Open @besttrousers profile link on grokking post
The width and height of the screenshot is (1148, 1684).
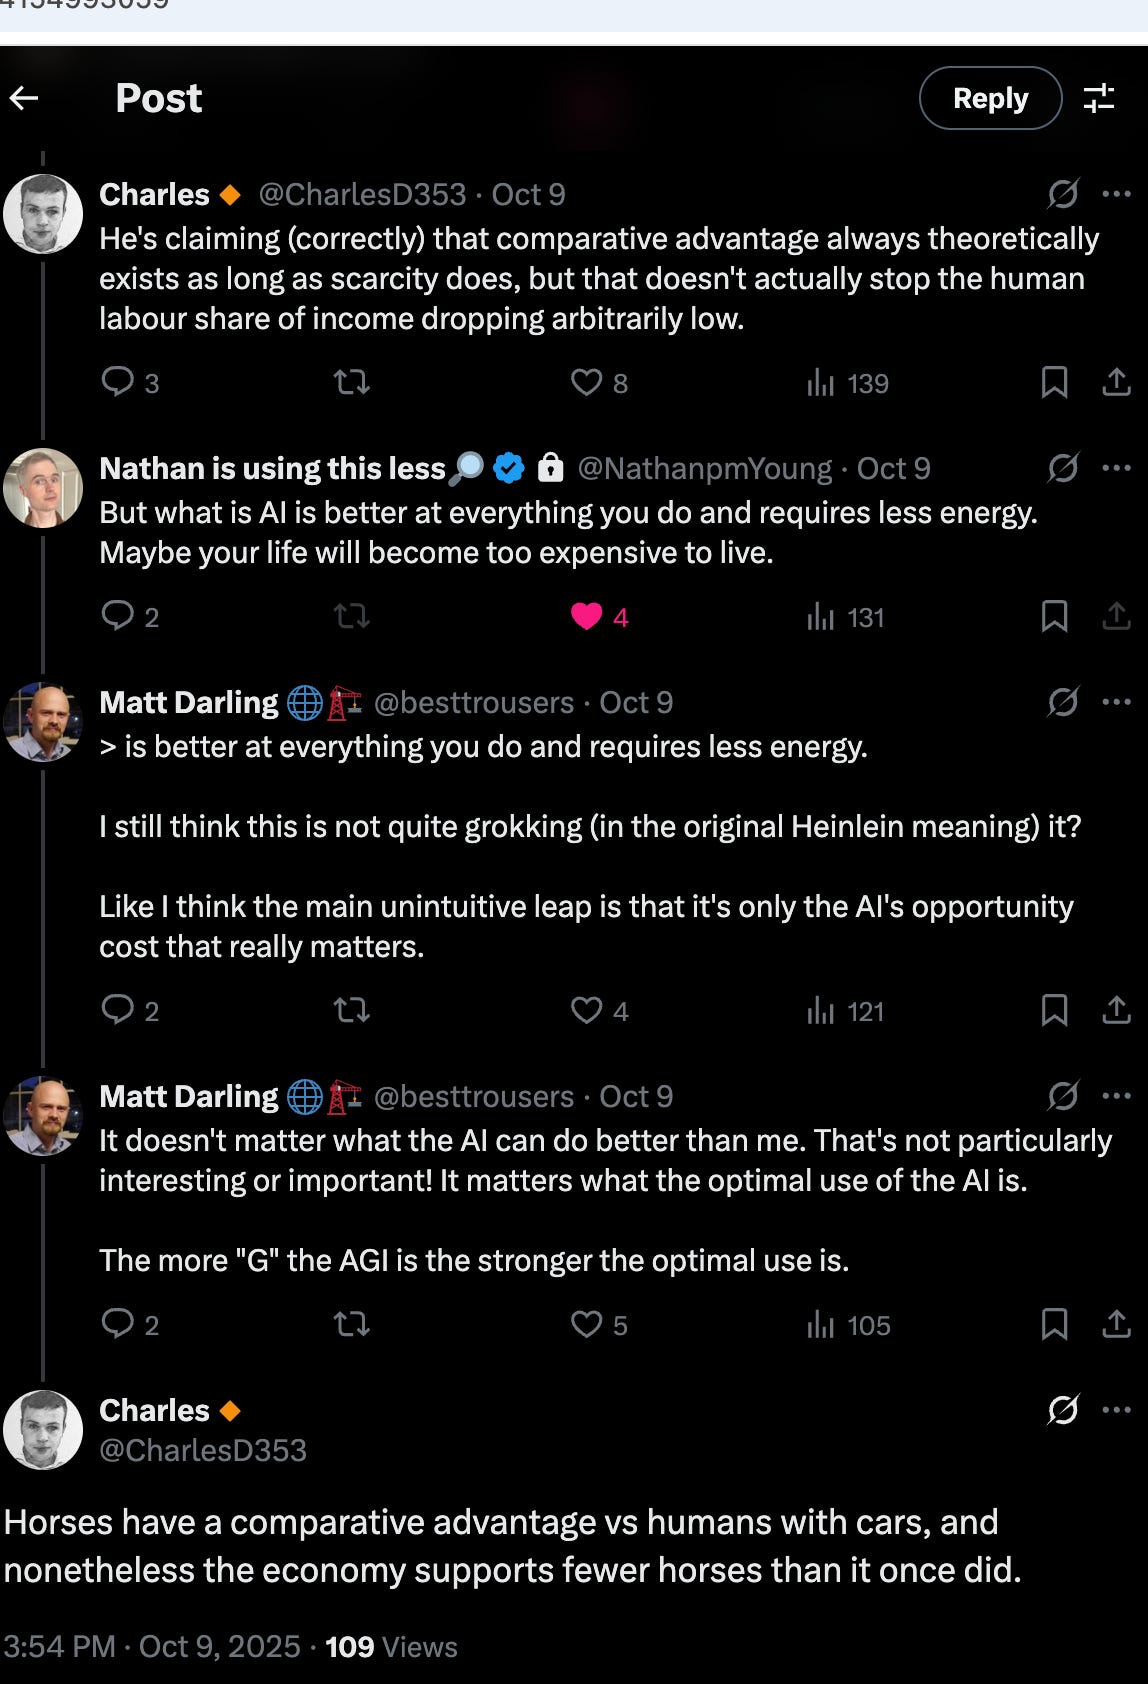point(474,703)
